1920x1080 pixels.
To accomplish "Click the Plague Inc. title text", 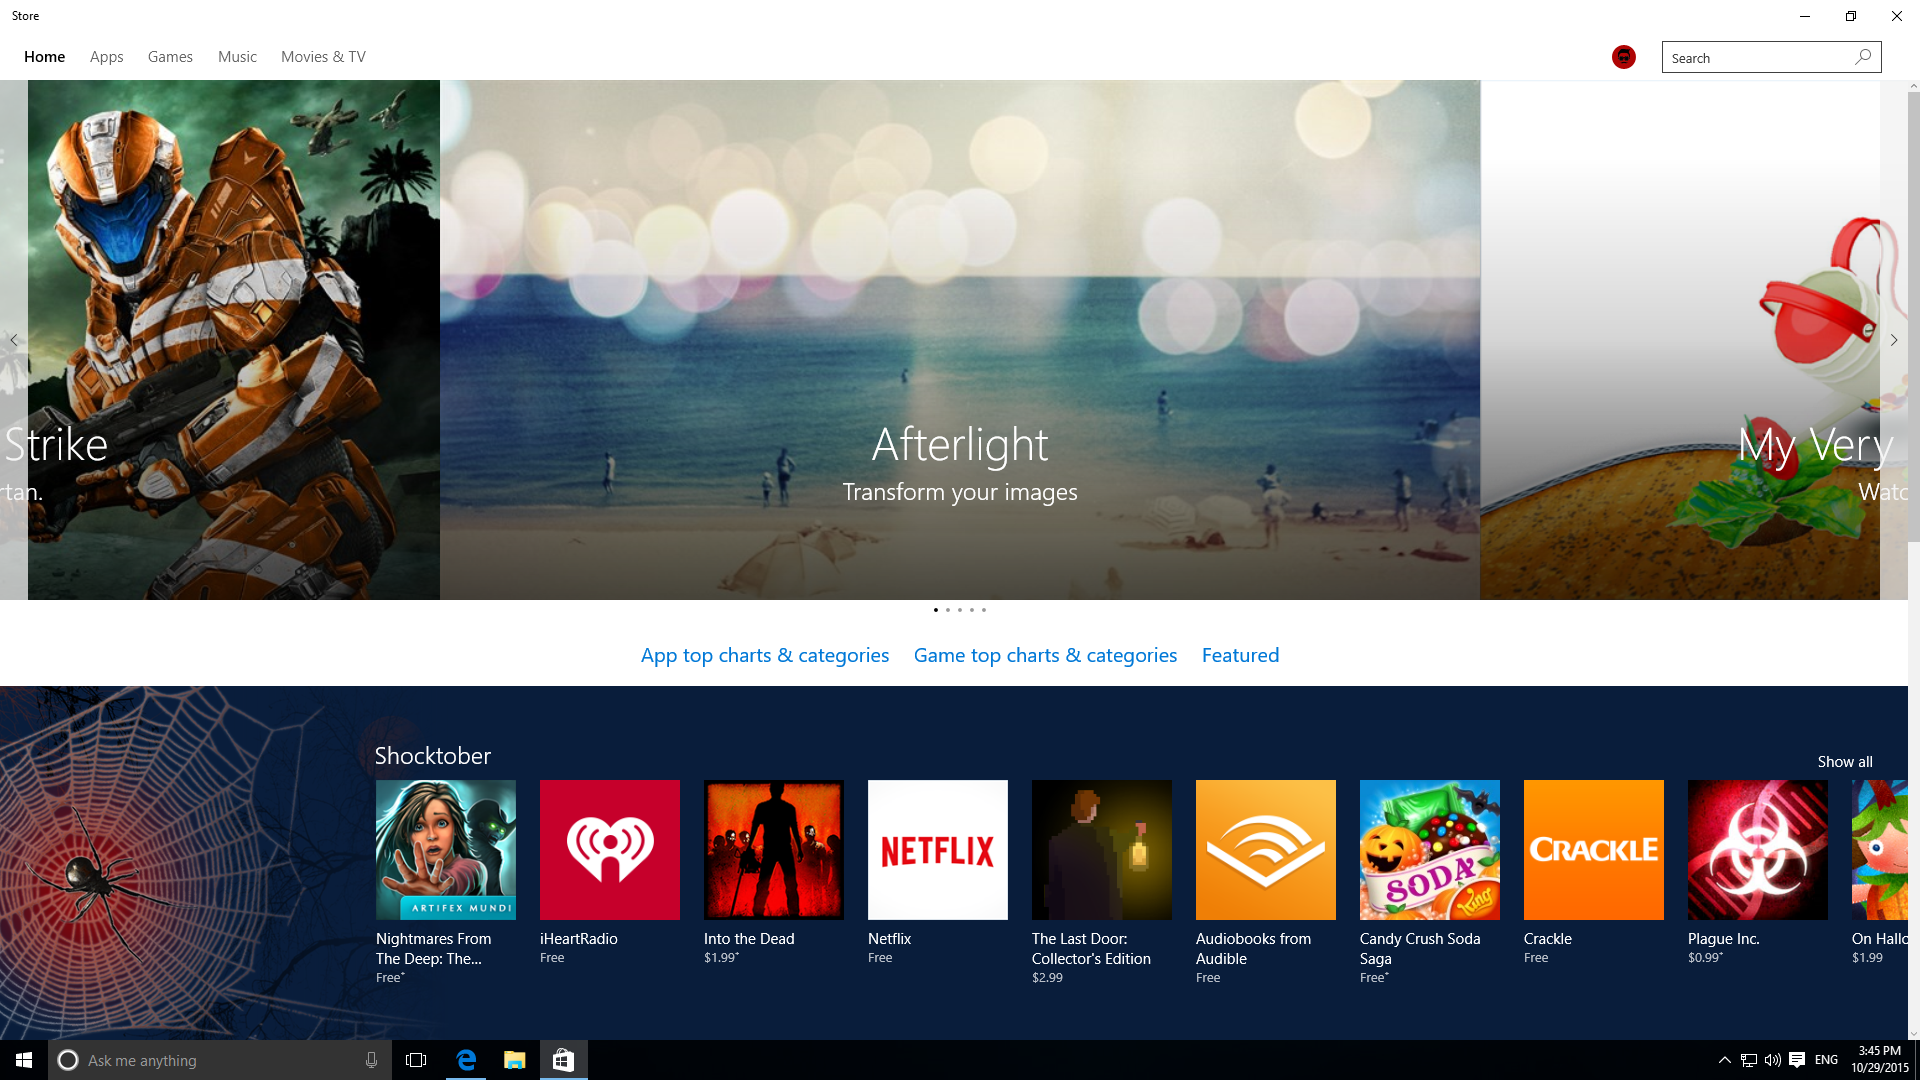I will point(1724,939).
